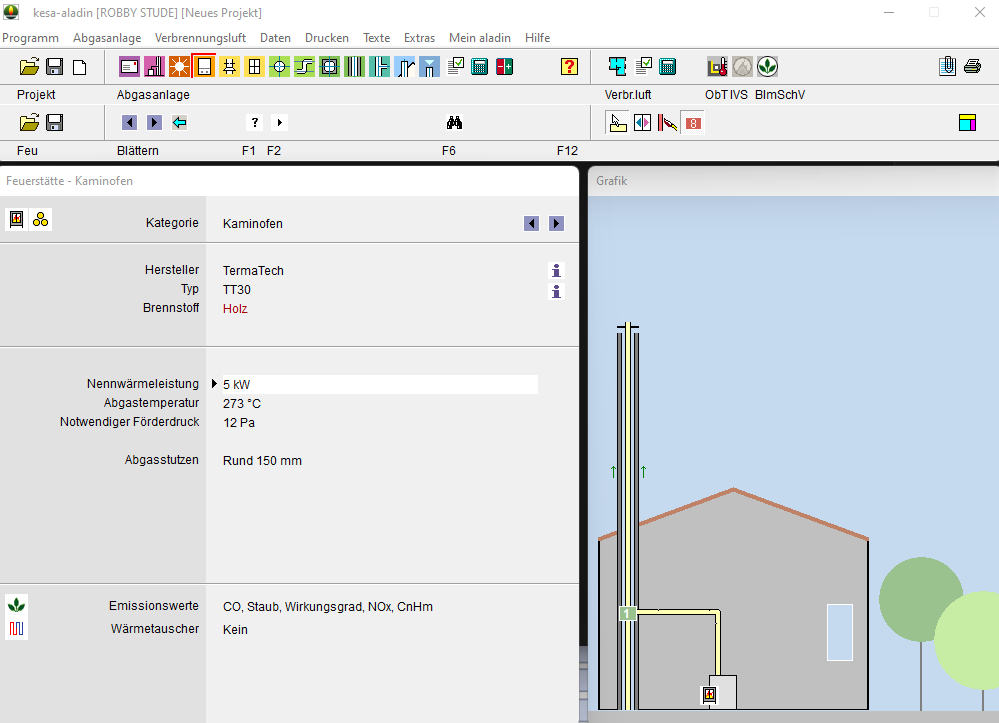
Task: Click the new blank document icon
Action: [x=79, y=67]
